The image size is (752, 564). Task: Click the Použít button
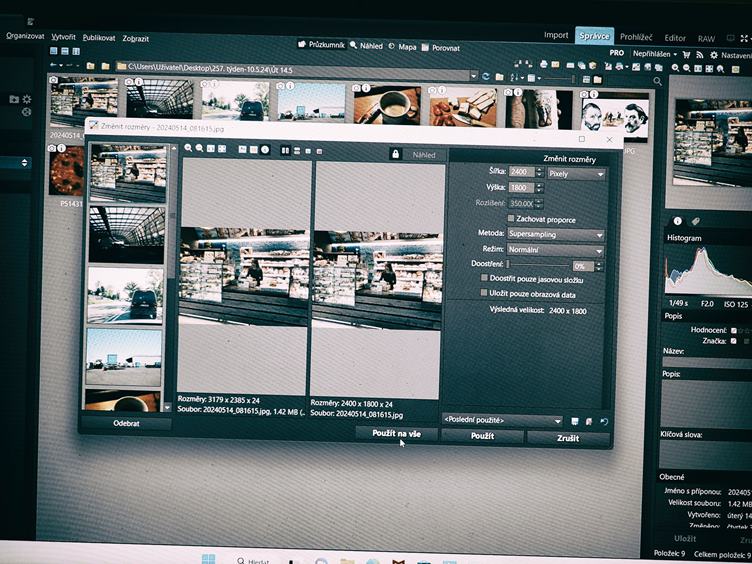pyautogui.click(x=482, y=435)
